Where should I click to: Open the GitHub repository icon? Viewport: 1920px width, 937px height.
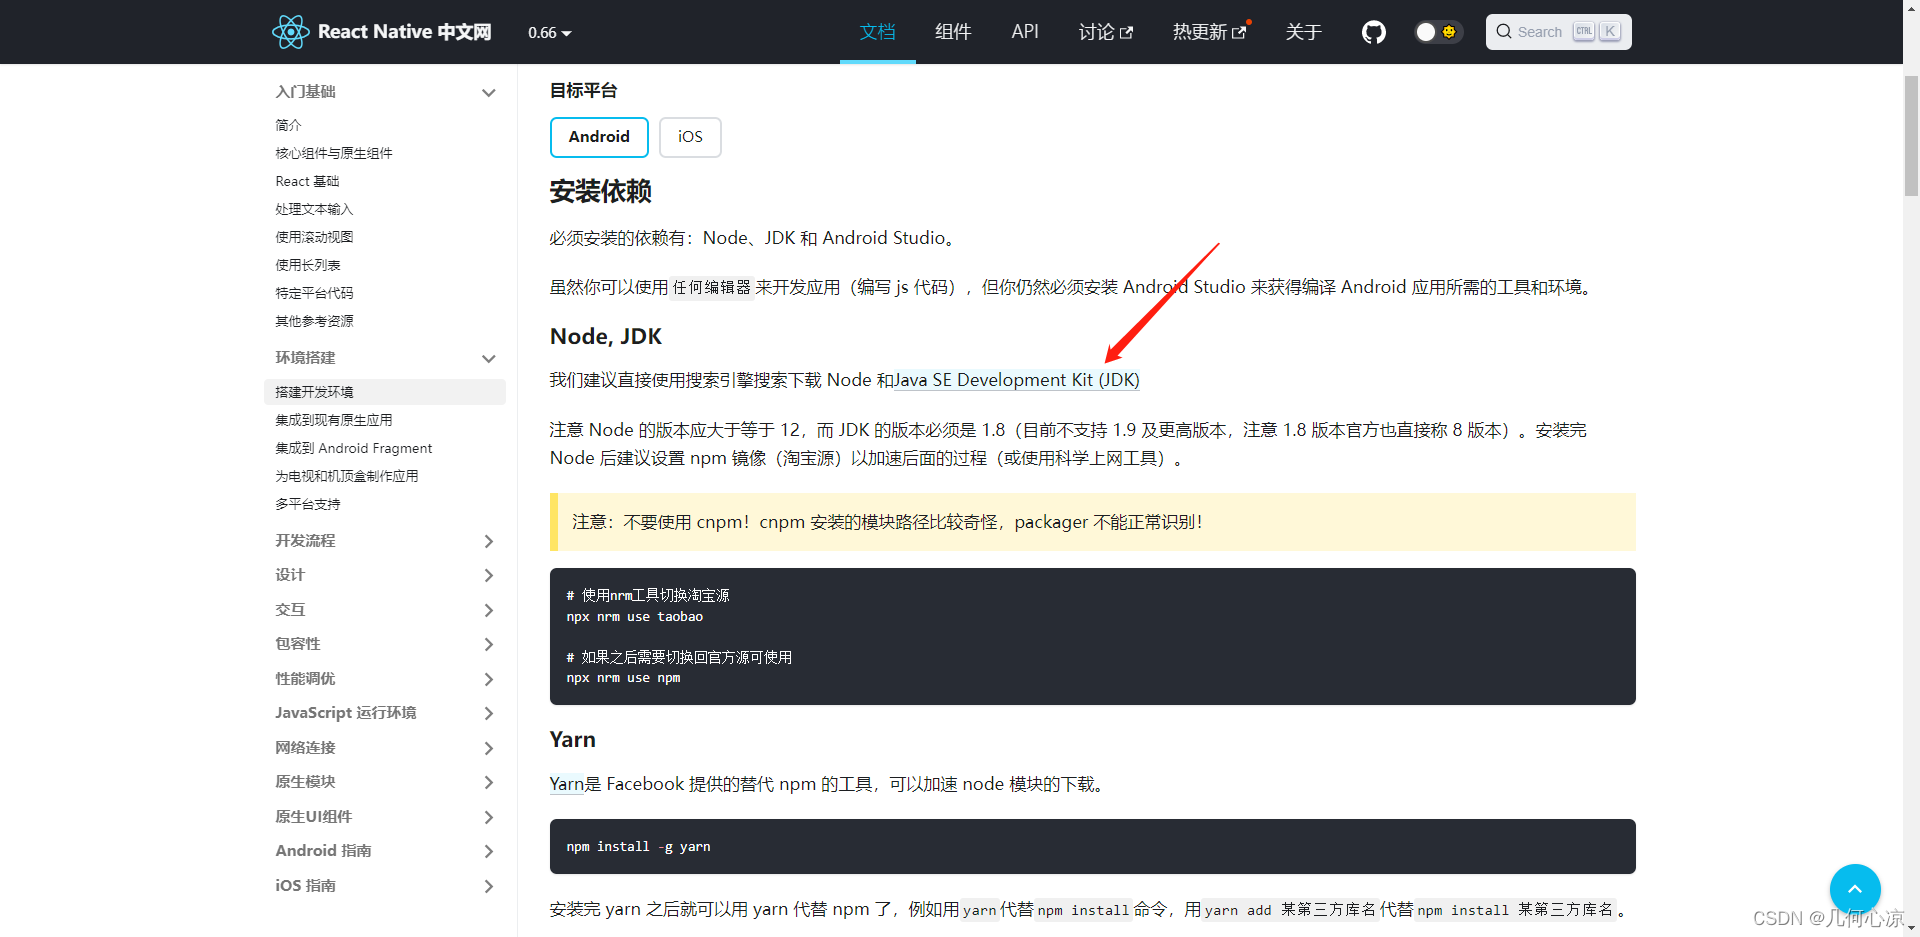tap(1374, 32)
